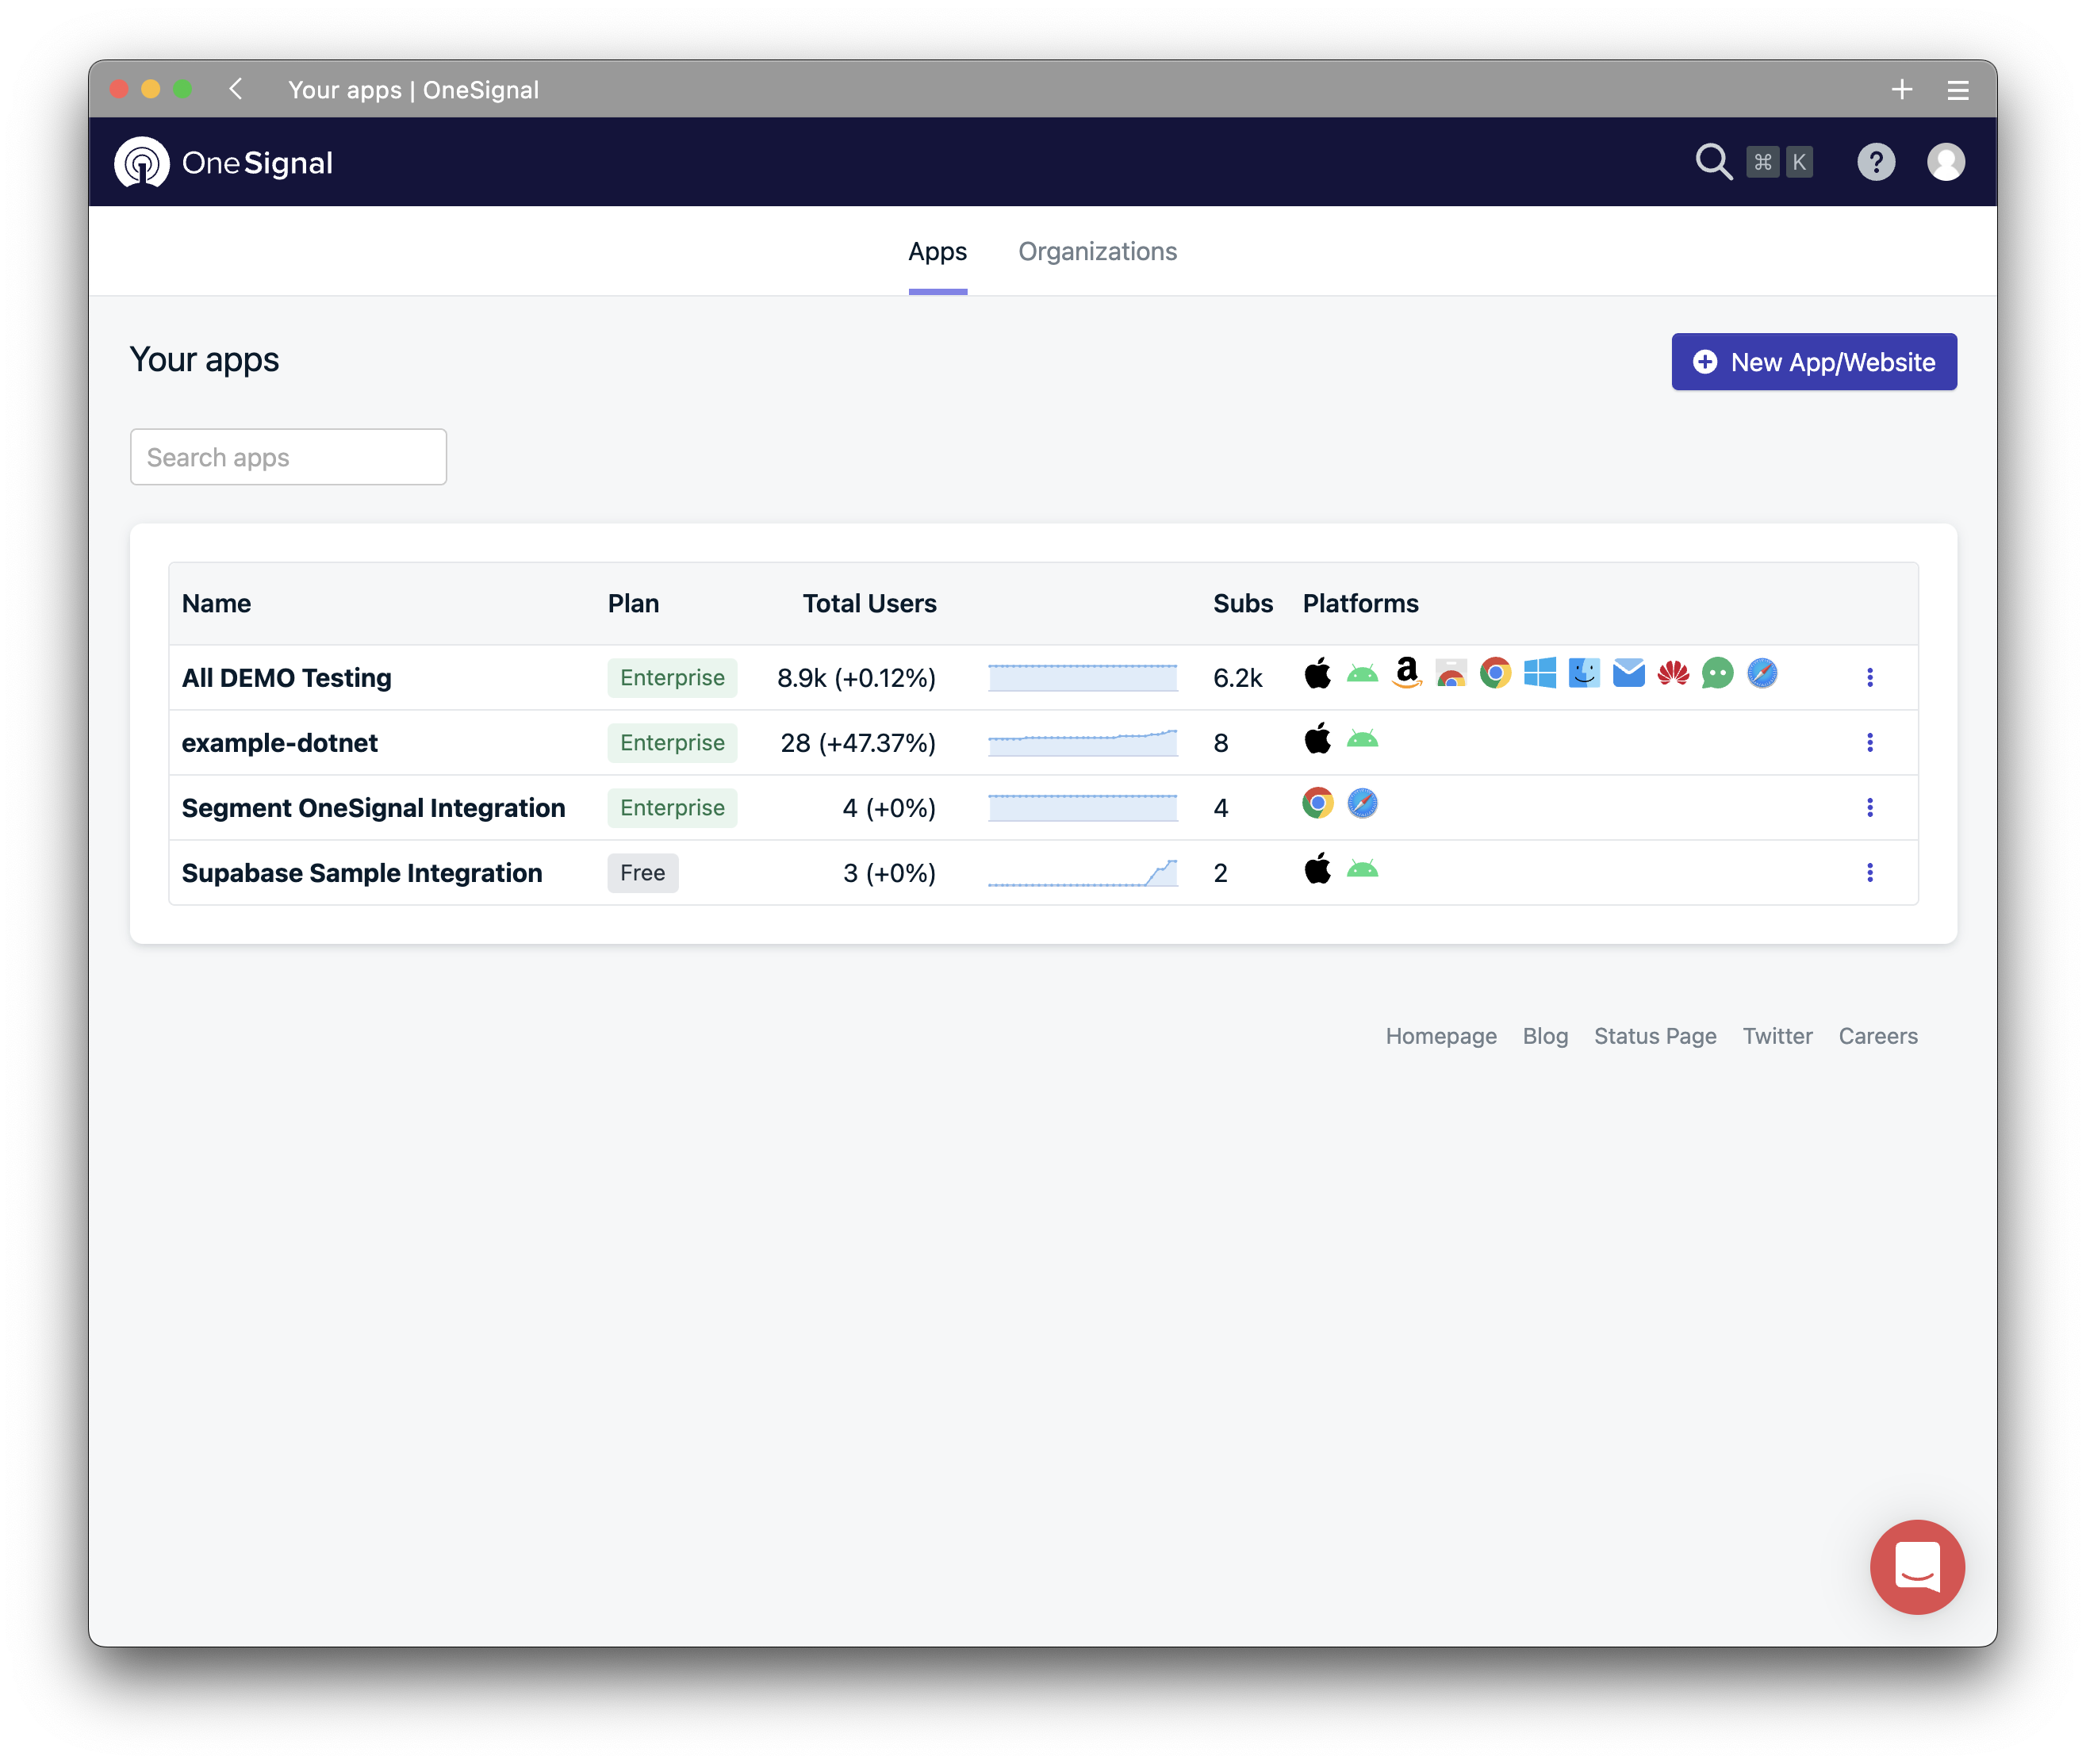Open the hamburger menu in title bar
The height and width of the screenshot is (1764, 2086).
(1957, 90)
